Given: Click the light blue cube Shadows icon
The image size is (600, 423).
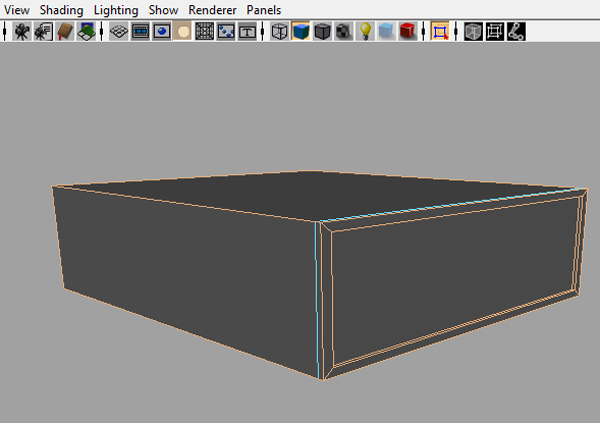Looking at the screenshot, I should 386,31.
